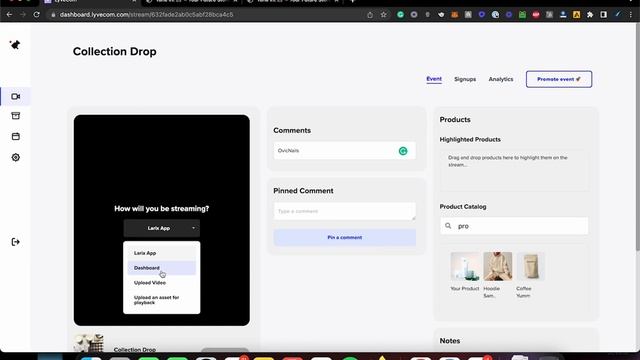
Task: Click the green Grammarly extension in toolbar
Action: (400, 15)
